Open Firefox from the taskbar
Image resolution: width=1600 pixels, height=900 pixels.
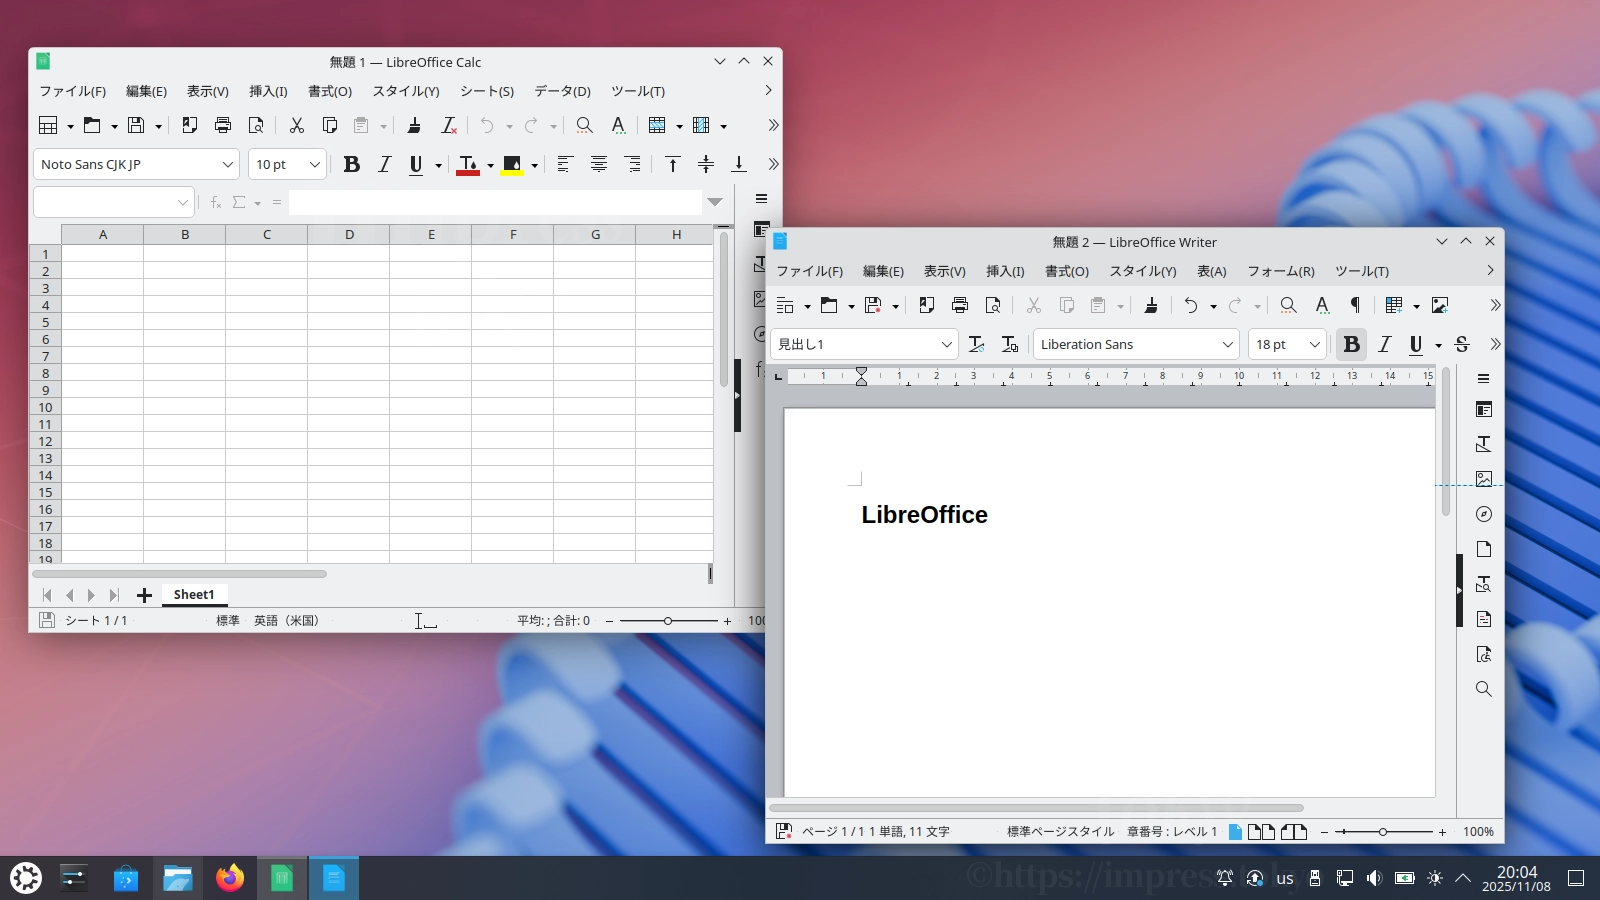pyautogui.click(x=230, y=878)
